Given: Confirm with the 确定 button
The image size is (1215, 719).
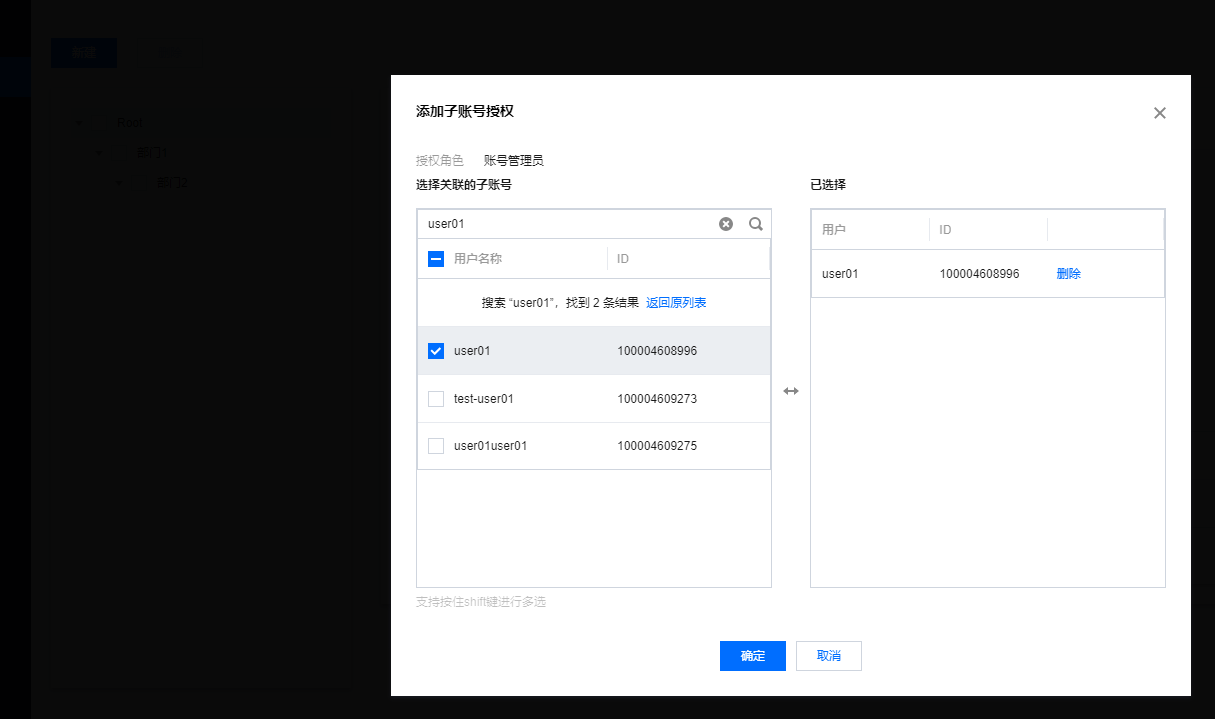Looking at the screenshot, I should tap(752, 656).
